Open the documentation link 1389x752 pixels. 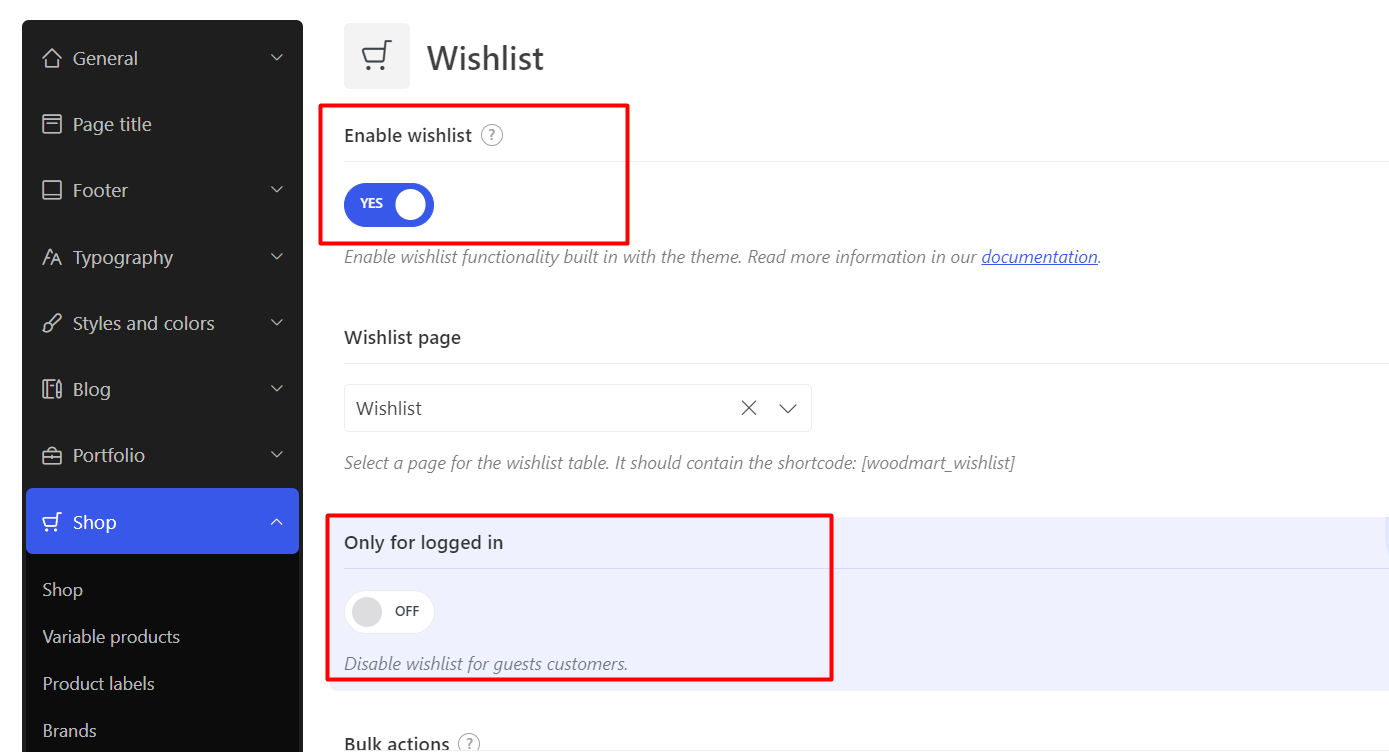[1039, 257]
